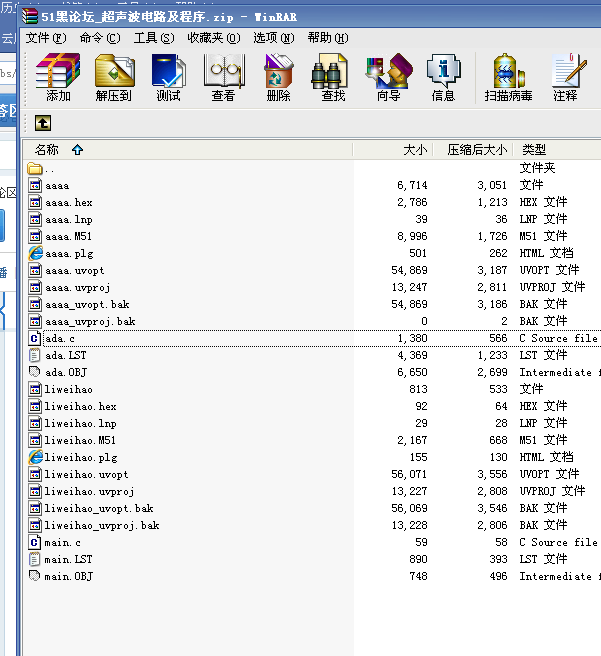
Task: Click the C file icon of main.c
Action: click(x=35, y=542)
